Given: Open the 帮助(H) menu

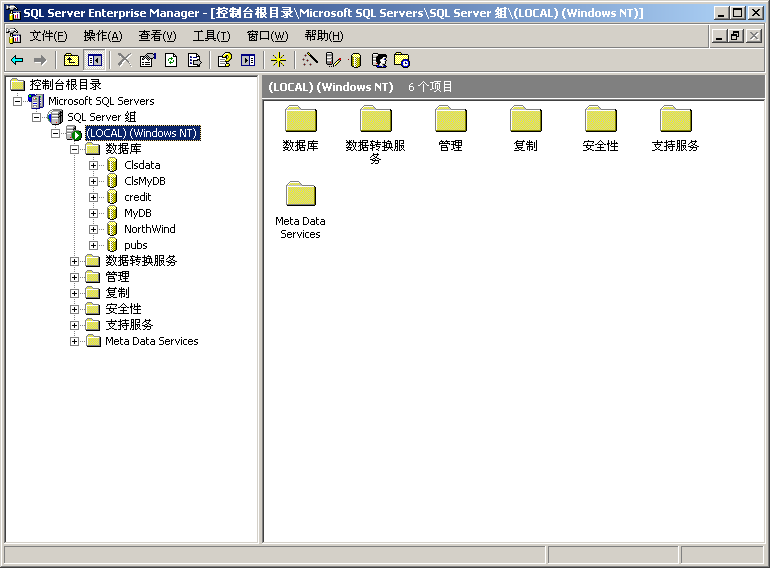Looking at the screenshot, I should click(324, 36).
